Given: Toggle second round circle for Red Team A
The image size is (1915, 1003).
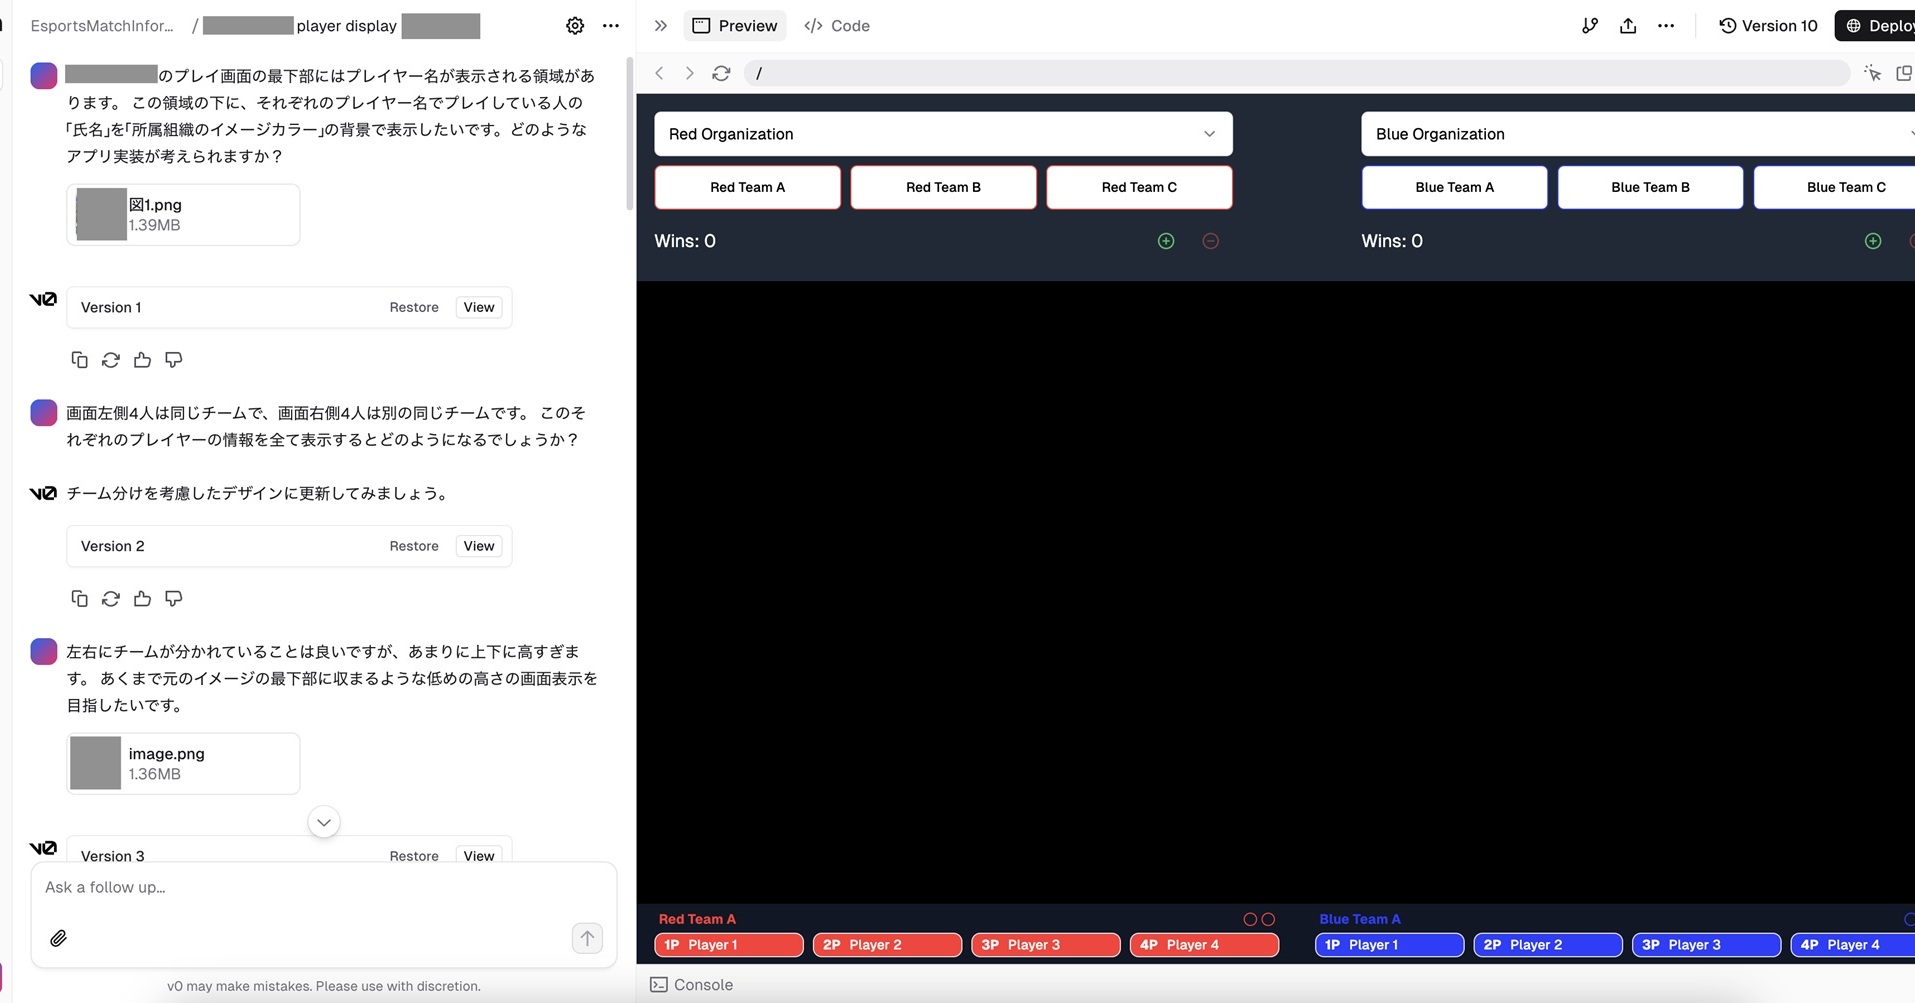Looking at the screenshot, I should click(x=1268, y=919).
